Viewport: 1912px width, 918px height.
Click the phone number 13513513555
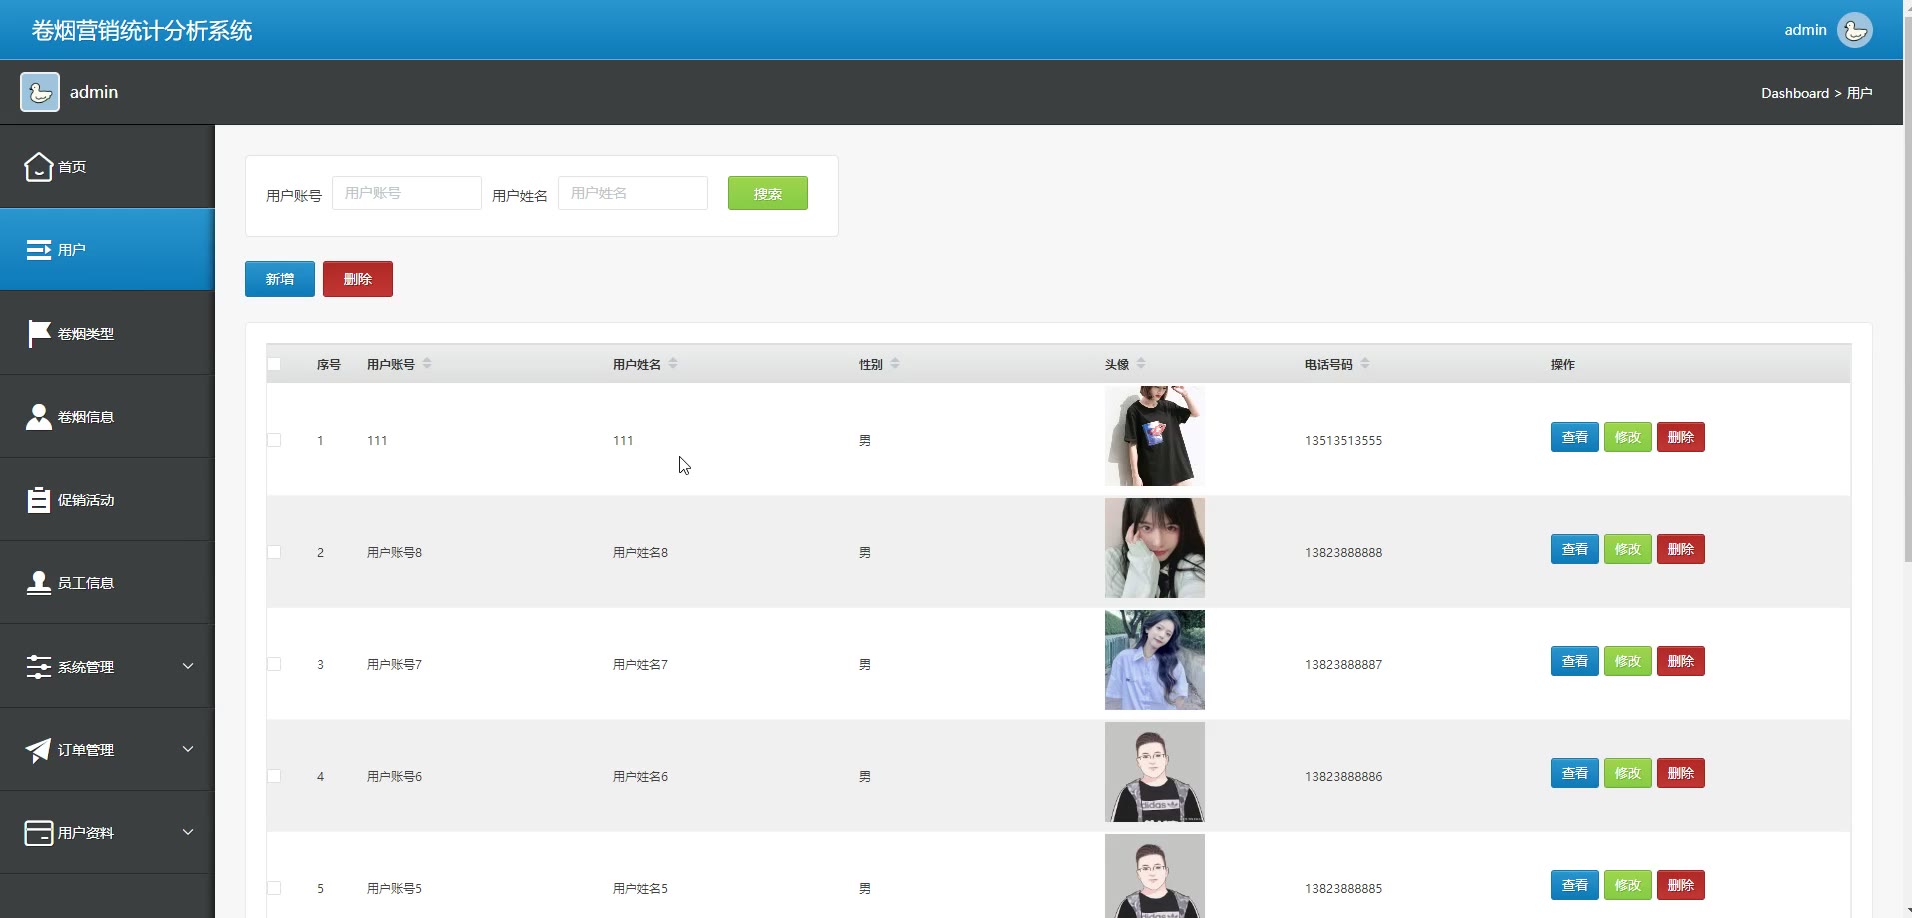[x=1343, y=440]
